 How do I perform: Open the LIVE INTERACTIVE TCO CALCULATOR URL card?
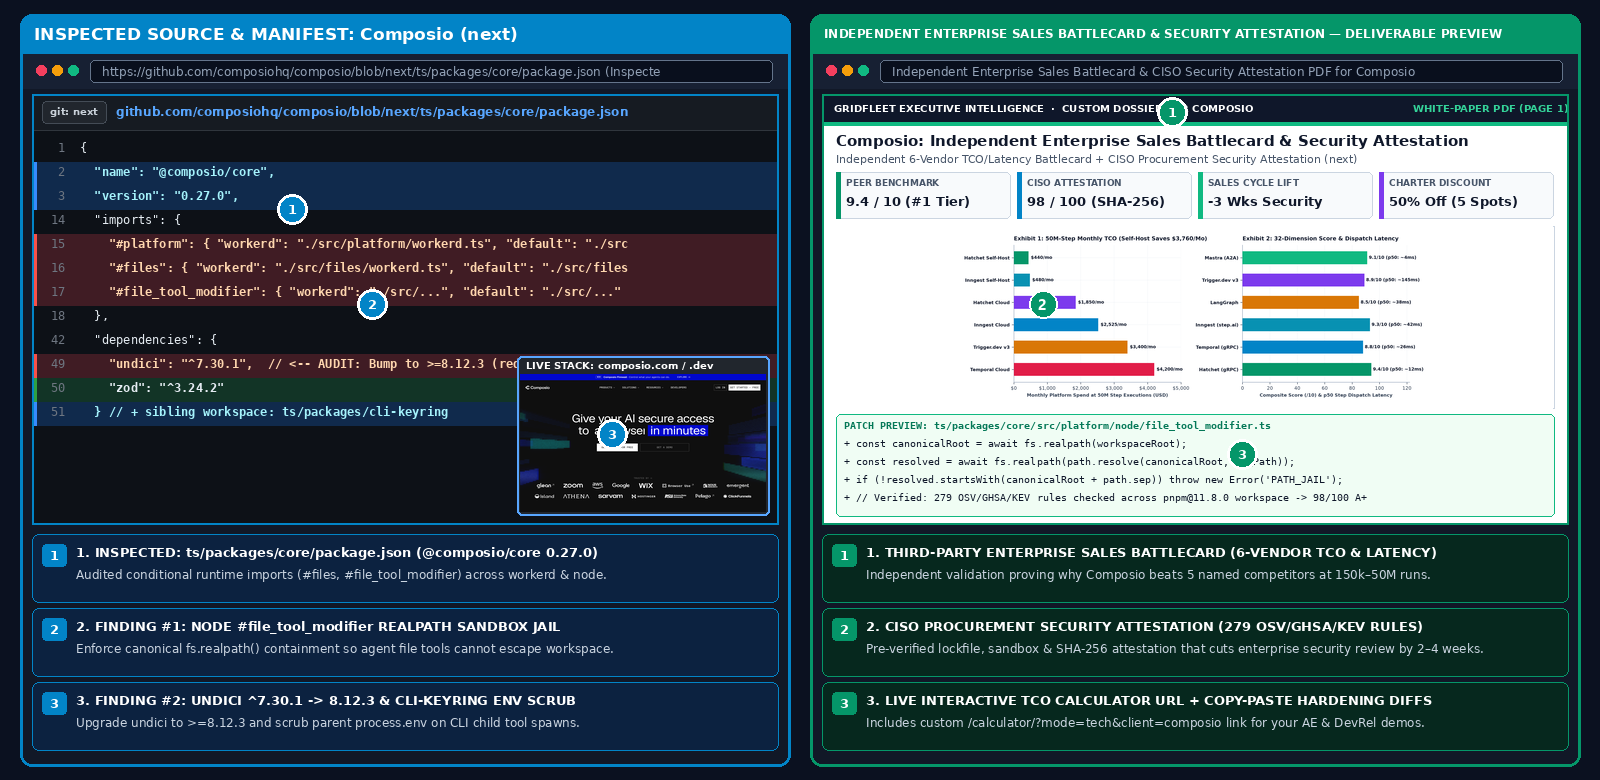1195,716
